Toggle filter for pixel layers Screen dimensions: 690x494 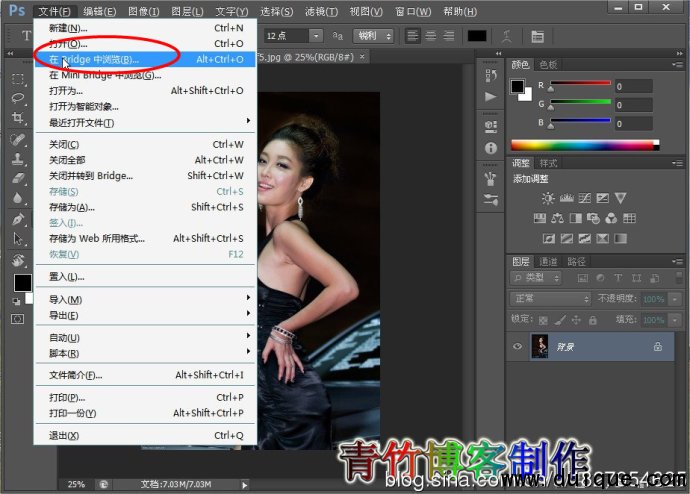coord(583,278)
